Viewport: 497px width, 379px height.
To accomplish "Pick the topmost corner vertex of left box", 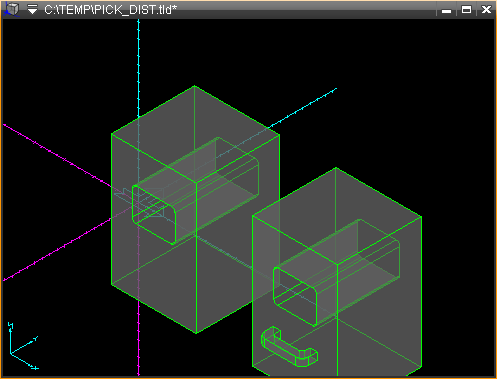I will [195, 86].
